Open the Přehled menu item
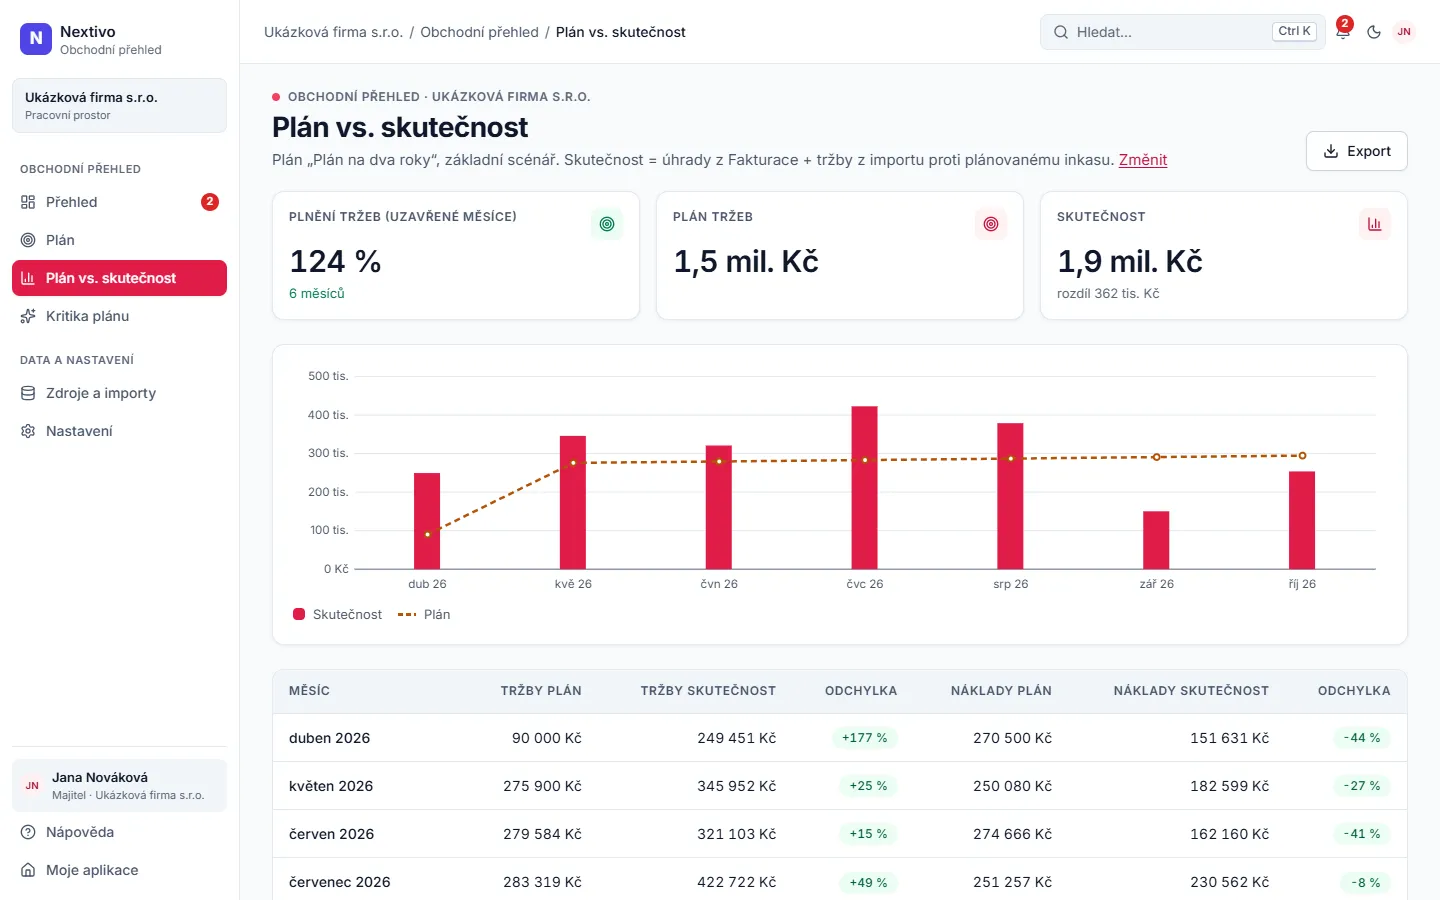The image size is (1440, 900). point(119,202)
